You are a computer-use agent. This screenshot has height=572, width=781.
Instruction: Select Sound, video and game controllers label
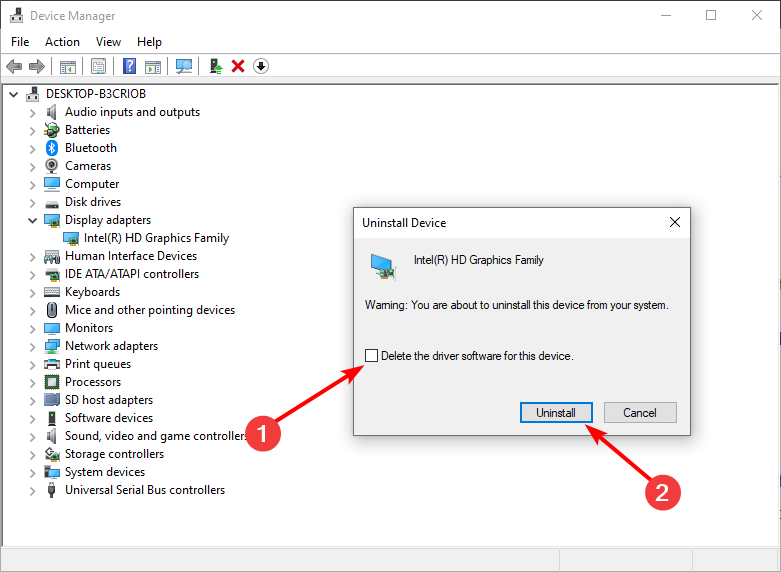[156, 436]
